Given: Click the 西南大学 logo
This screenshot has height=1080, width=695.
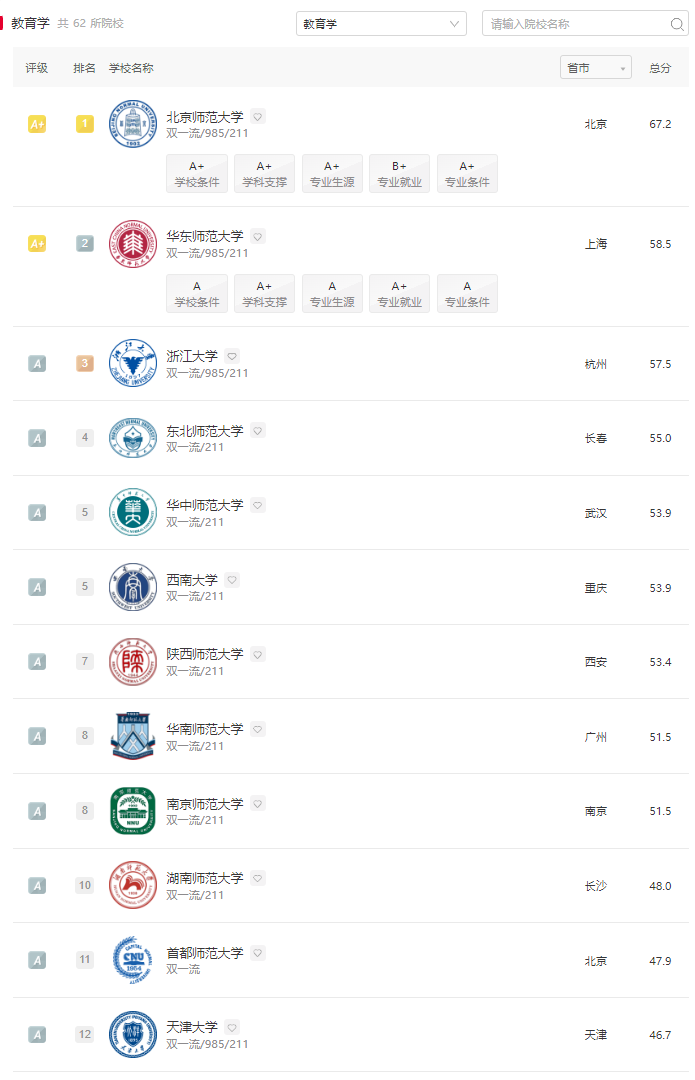Looking at the screenshot, I should click(132, 587).
